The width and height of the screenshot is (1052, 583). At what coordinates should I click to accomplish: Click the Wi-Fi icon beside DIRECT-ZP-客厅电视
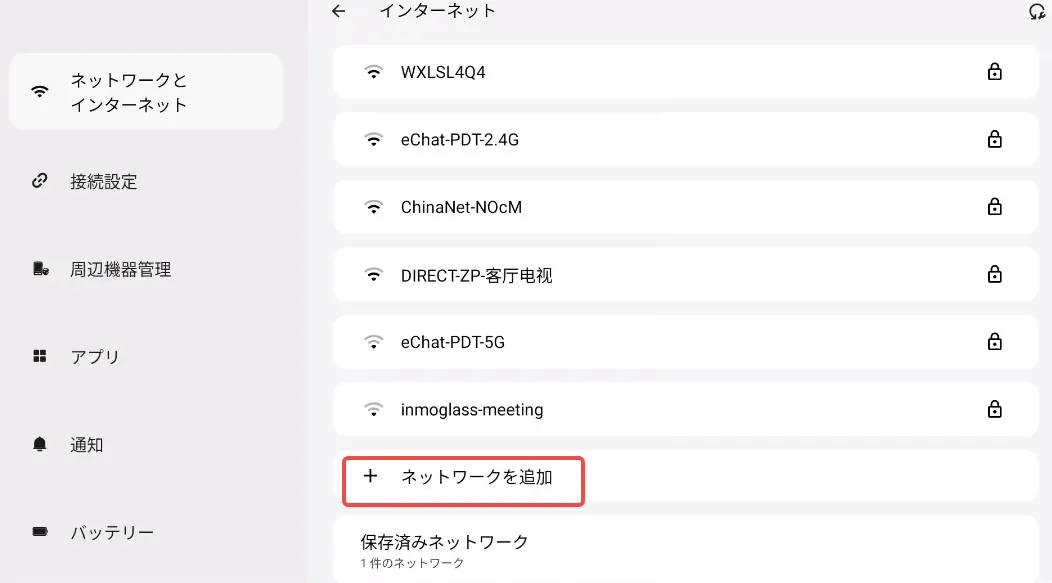pyautogui.click(x=374, y=275)
